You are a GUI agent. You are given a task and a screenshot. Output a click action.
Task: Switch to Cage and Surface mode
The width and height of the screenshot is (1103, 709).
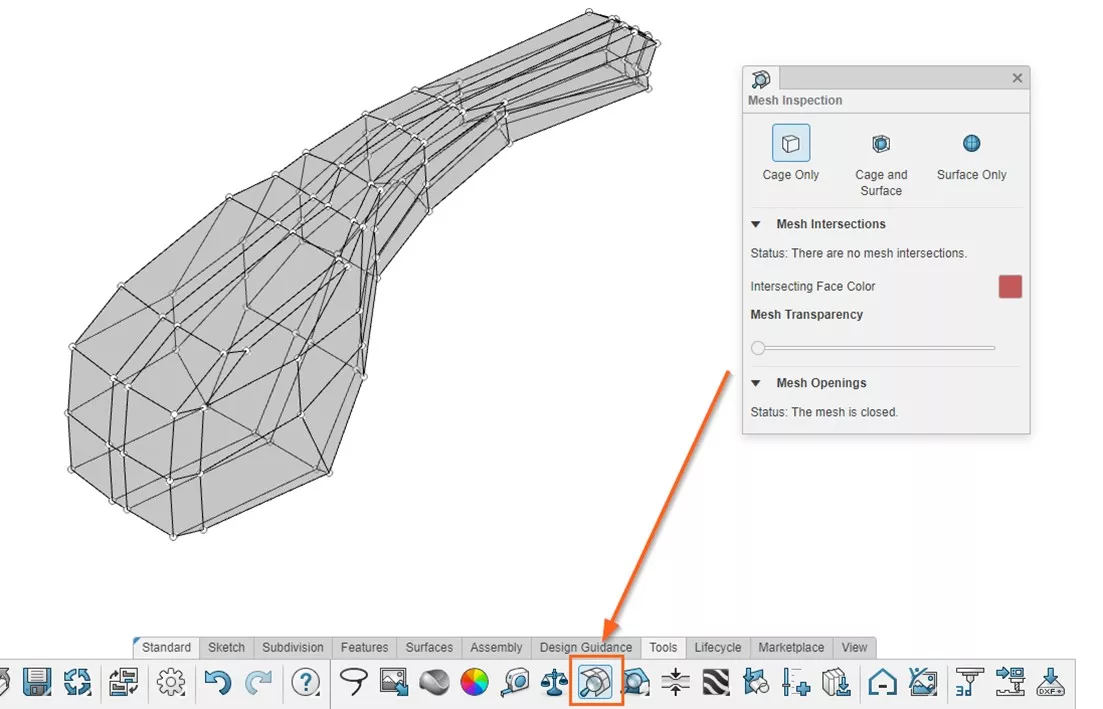tap(880, 143)
